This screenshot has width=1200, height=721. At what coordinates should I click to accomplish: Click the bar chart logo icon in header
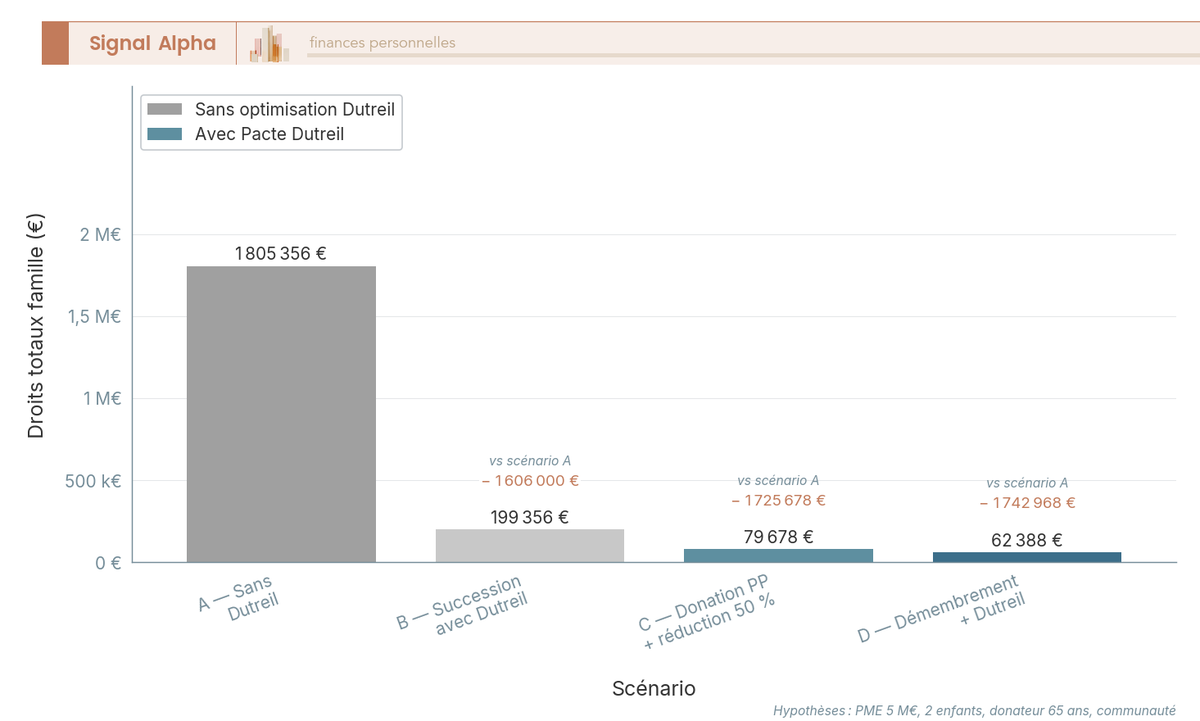pos(270,44)
